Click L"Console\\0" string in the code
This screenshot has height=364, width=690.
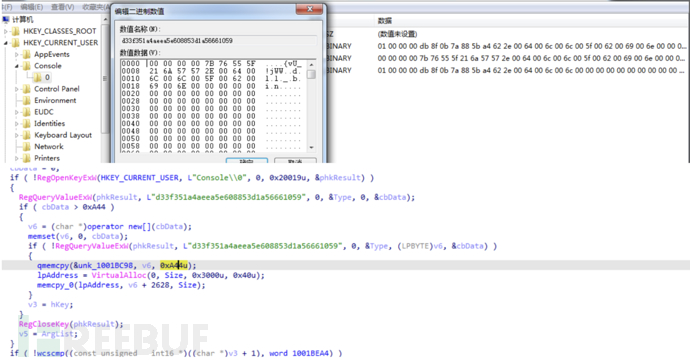pos(217,178)
